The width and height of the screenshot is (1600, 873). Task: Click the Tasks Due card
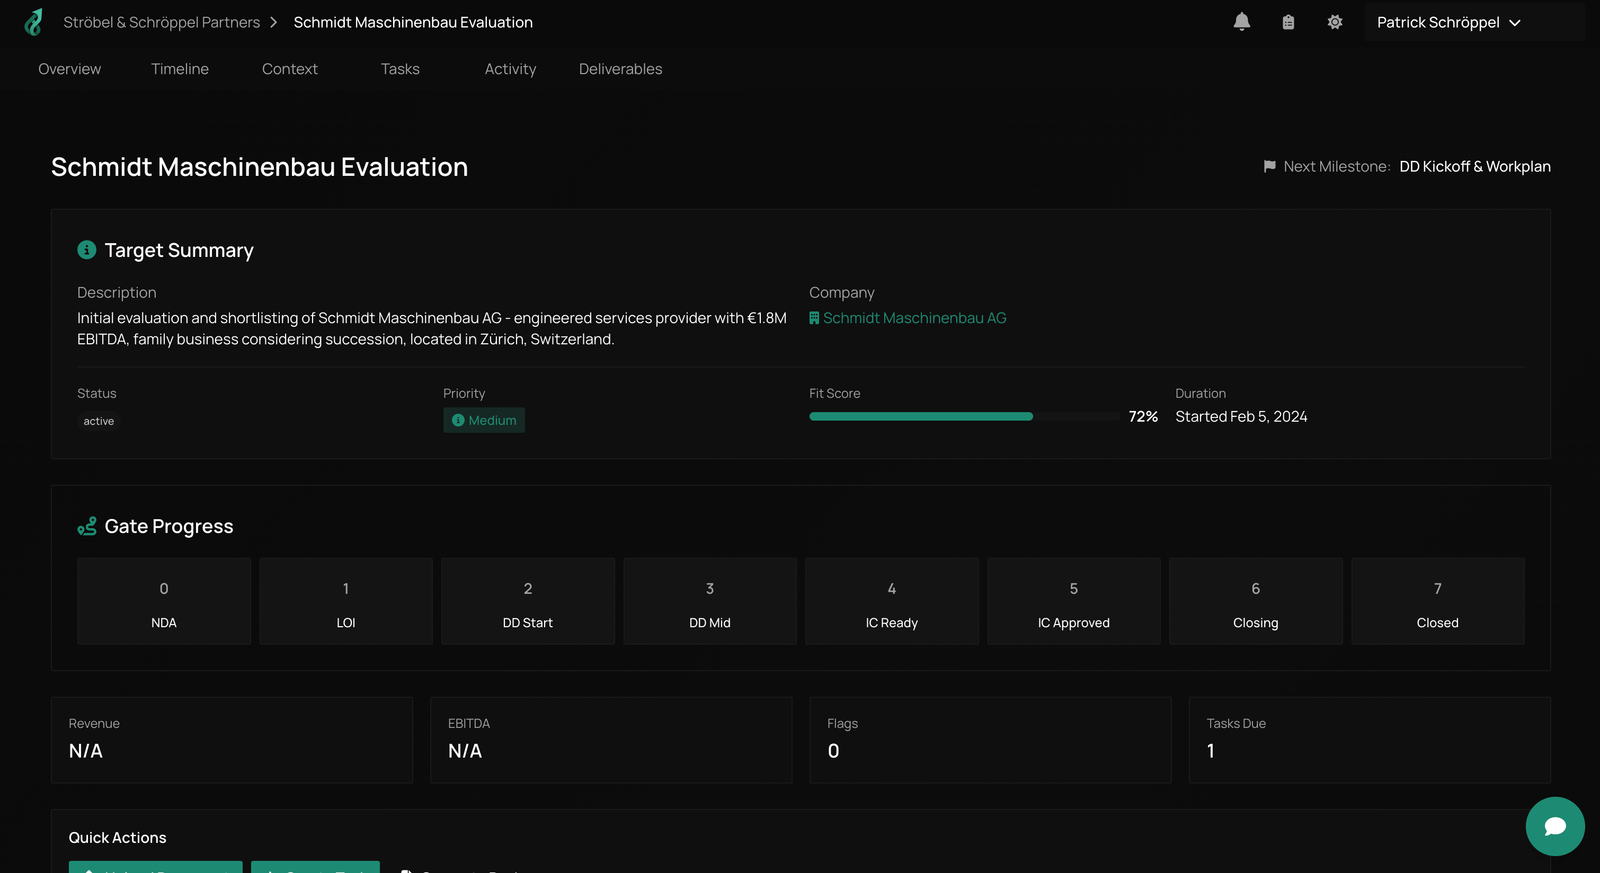pyautogui.click(x=1370, y=740)
